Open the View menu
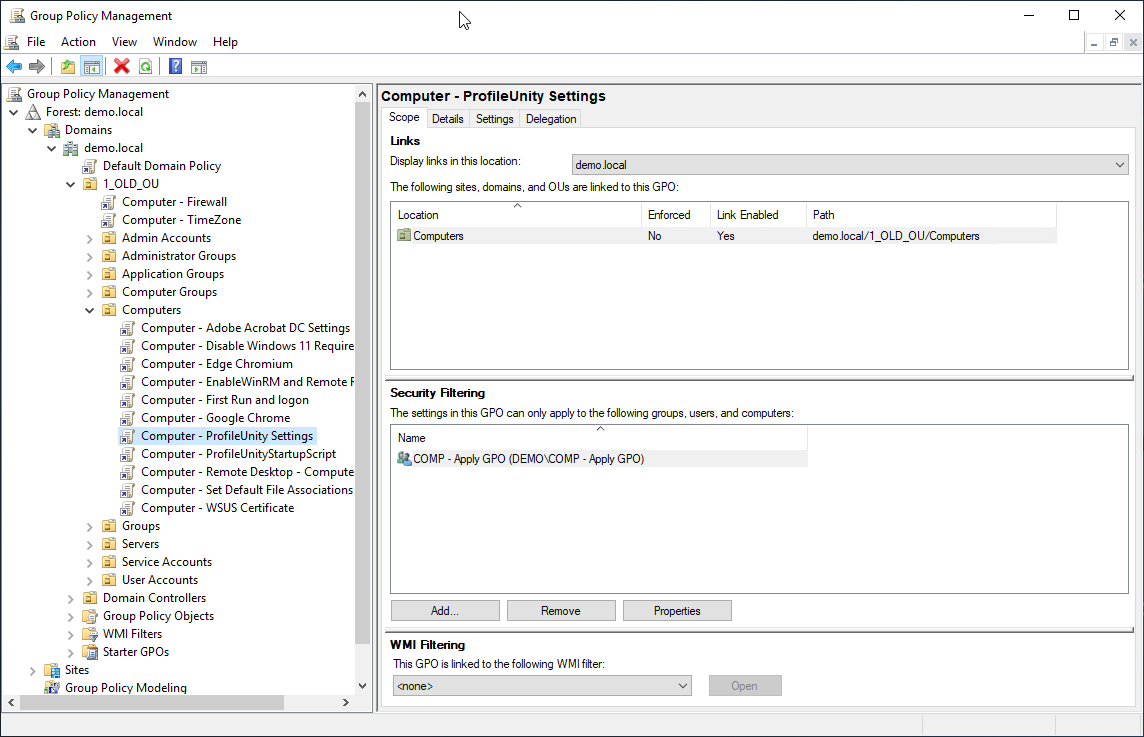The width and height of the screenshot is (1144, 737). 124,42
